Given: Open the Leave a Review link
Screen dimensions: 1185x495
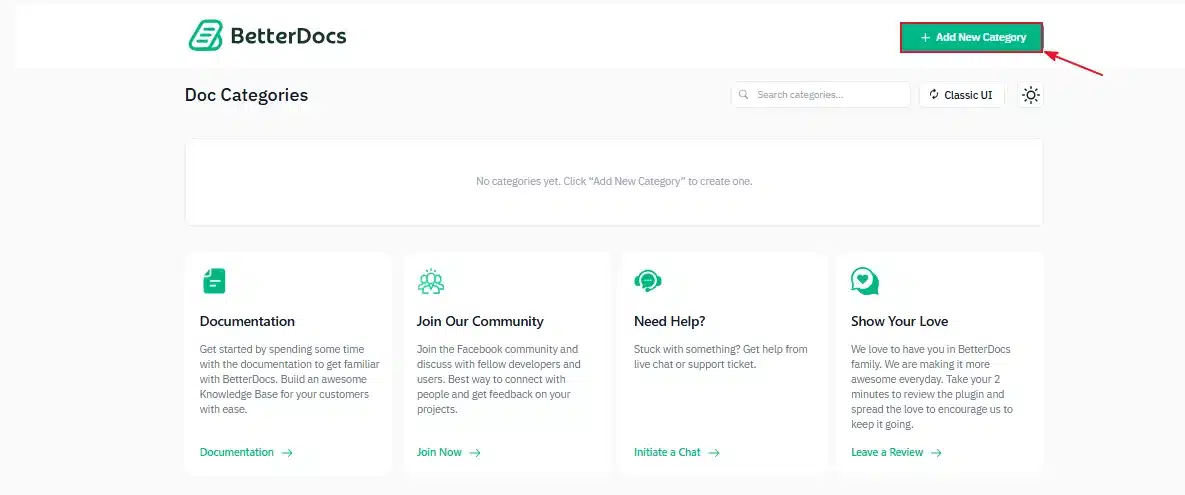Looking at the screenshot, I should tap(887, 452).
